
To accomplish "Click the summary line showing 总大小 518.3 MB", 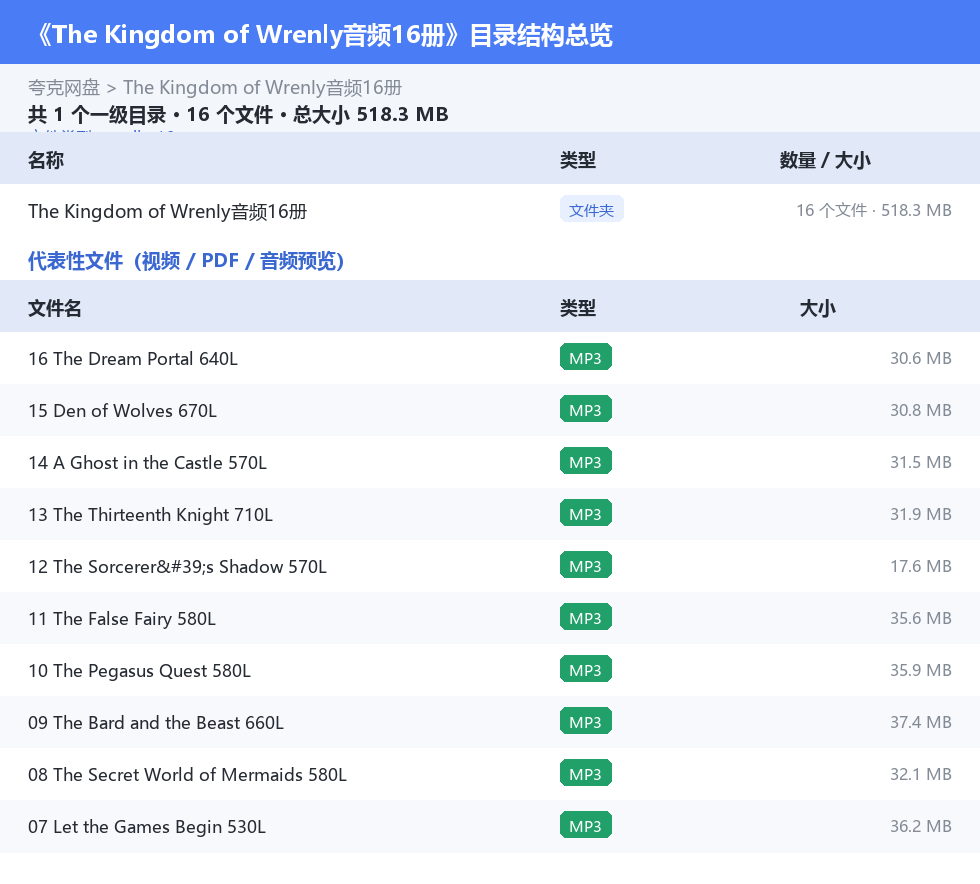I will click(x=238, y=114).
